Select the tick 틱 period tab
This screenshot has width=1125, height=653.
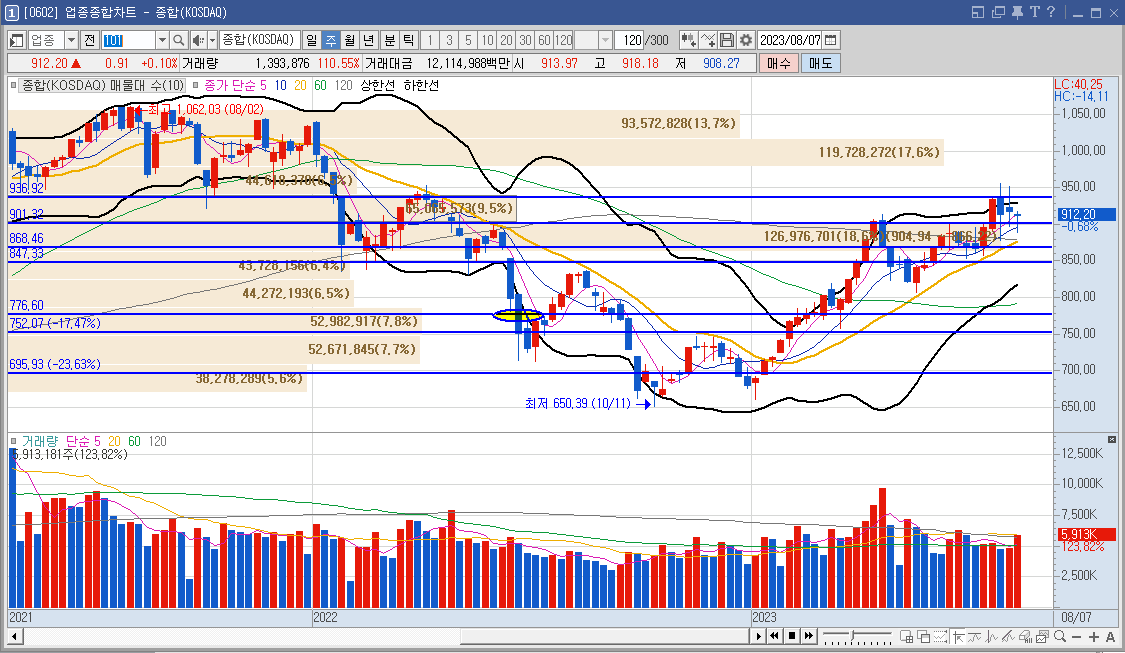(x=408, y=40)
